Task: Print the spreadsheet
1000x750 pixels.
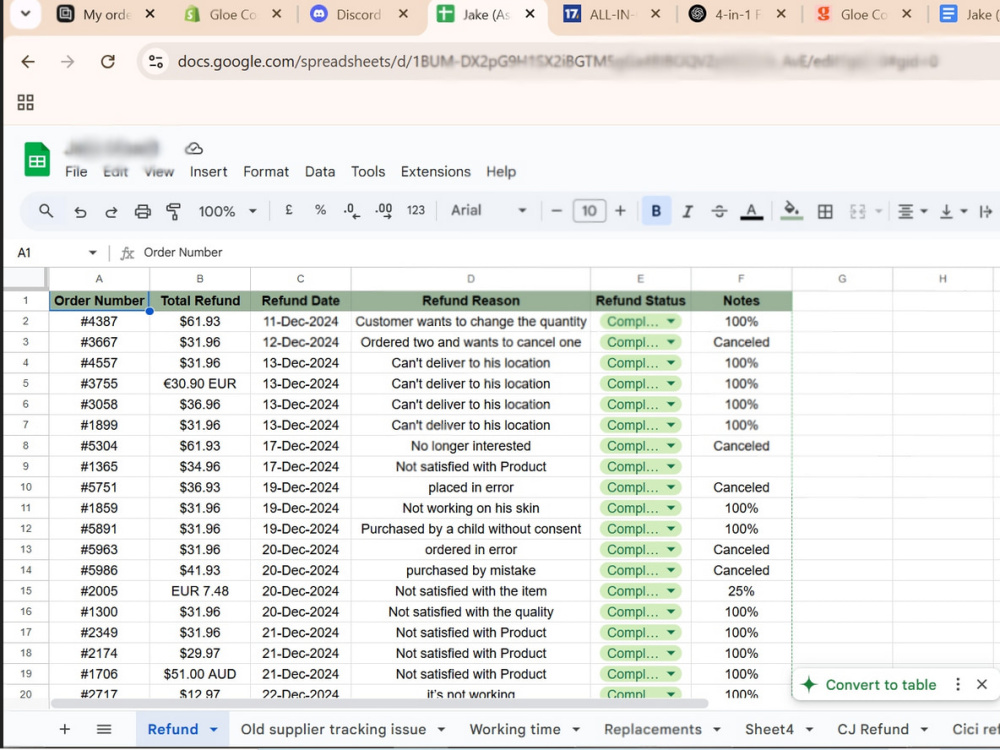Action: click(x=142, y=211)
